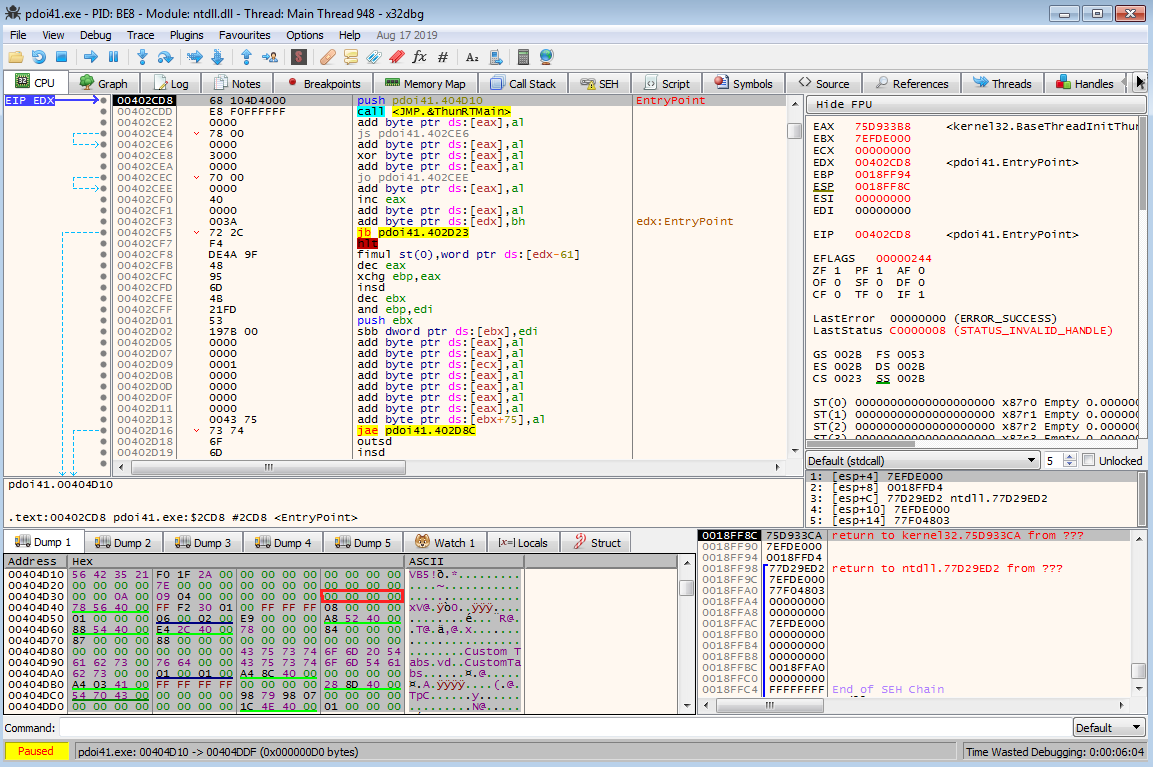Switch to the Dump 3 tab
The width and height of the screenshot is (1153, 767).
coord(203,543)
